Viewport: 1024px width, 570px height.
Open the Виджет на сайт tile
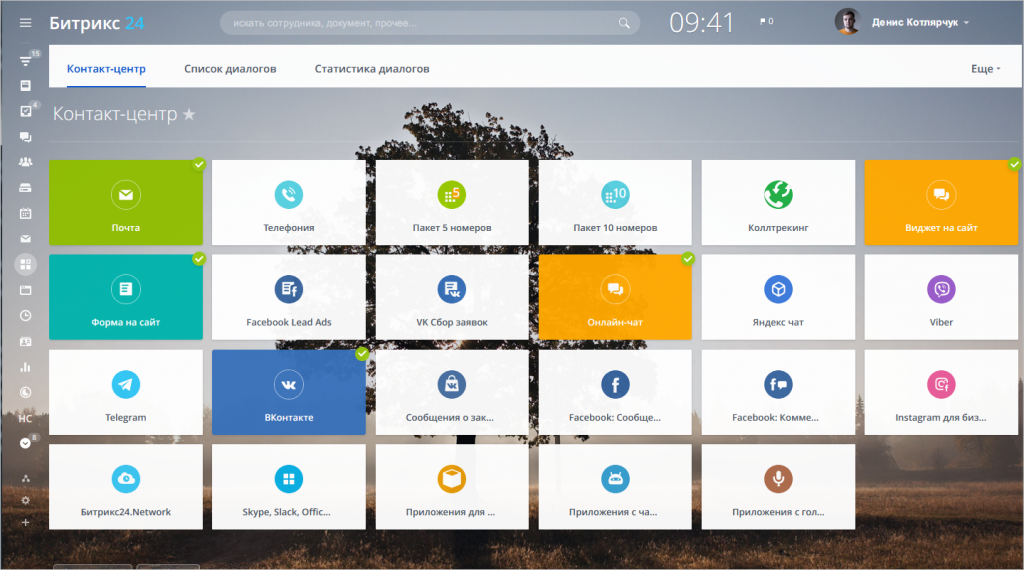point(941,202)
